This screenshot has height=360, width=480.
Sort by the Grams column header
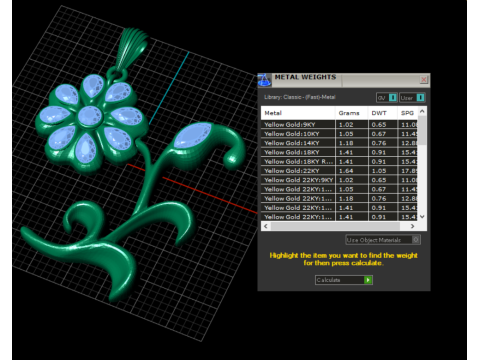(x=351, y=113)
